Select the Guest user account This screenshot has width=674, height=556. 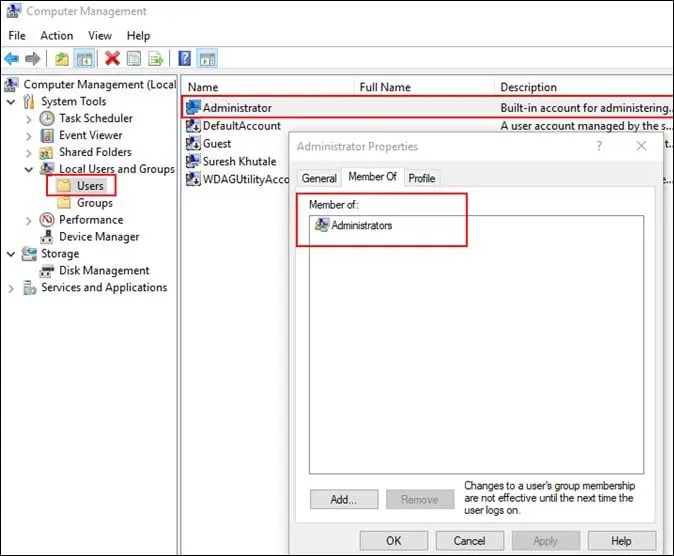click(x=217, y=143)
